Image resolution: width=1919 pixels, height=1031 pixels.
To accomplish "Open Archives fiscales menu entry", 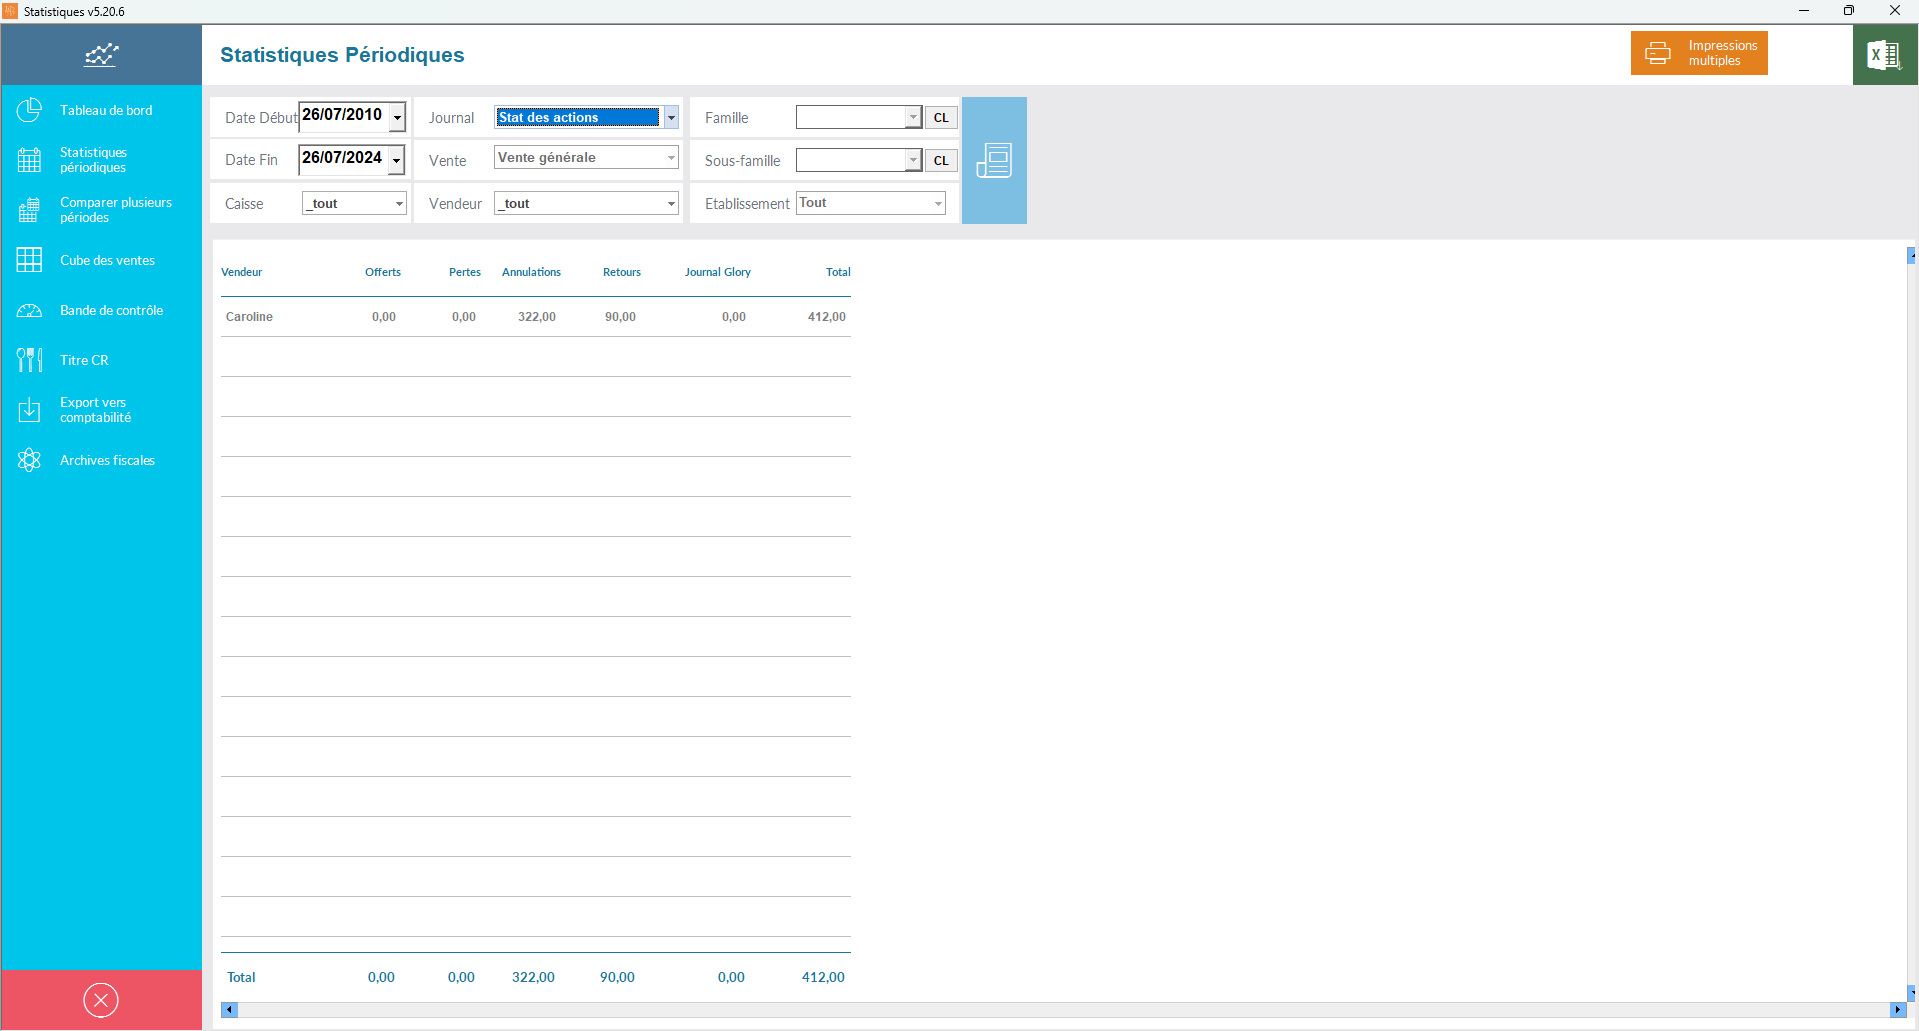I will point(107,460).
